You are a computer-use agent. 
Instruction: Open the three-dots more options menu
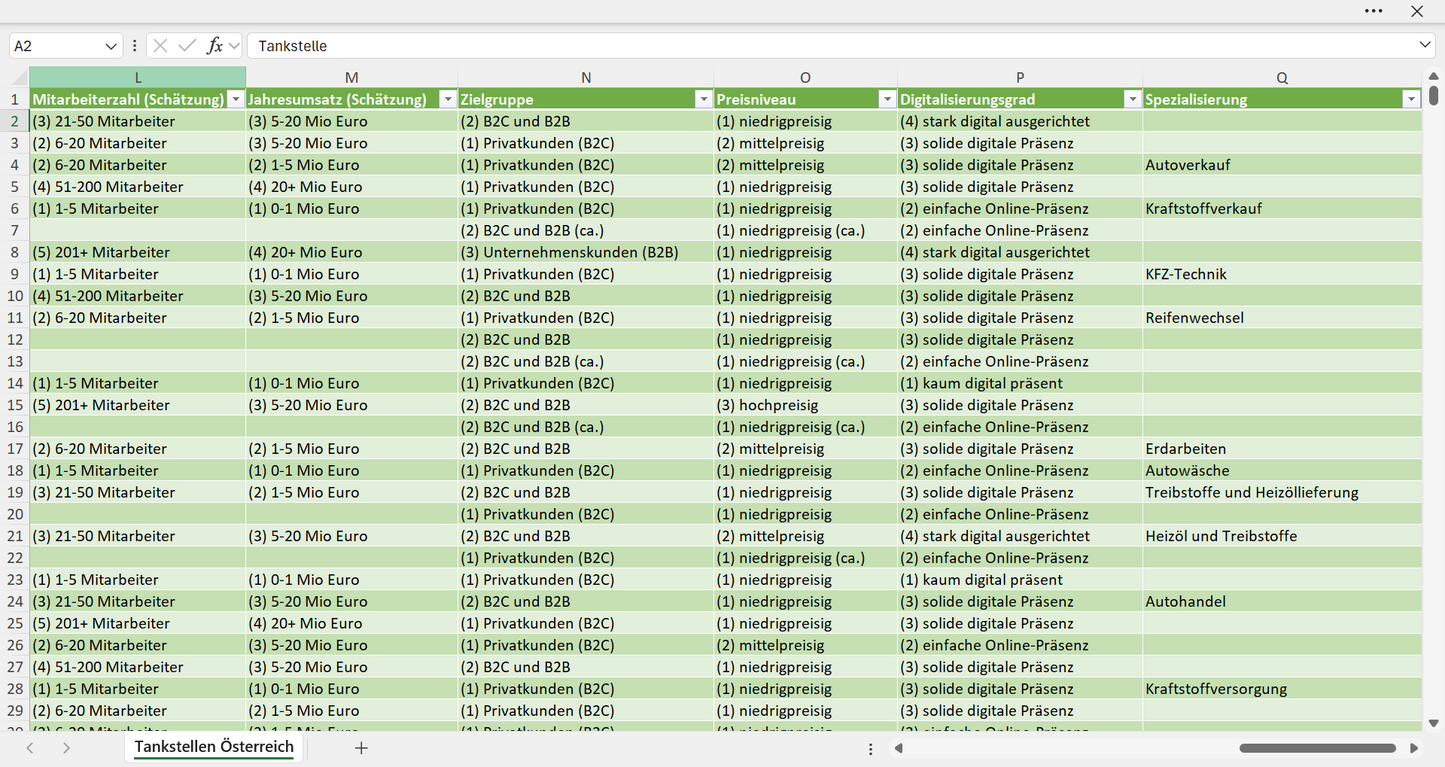[1374, 11]
